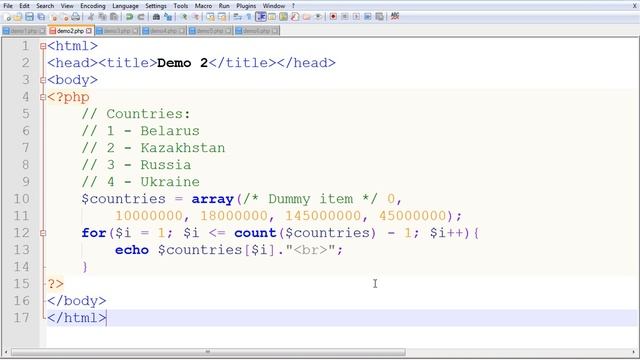The width and height of the screenshot is (640, 360).
Task: Open the Window menu
Action: tap(273, 6)
